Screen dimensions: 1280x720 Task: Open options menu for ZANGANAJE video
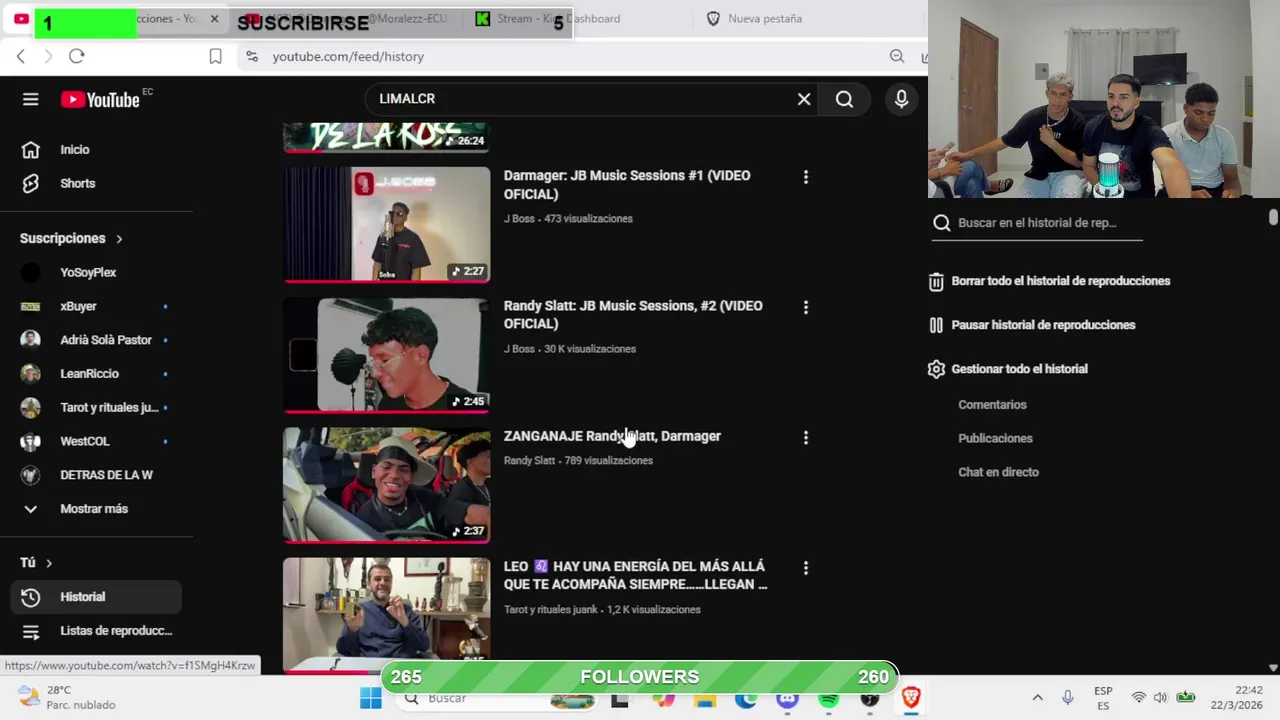click(806, 437)
